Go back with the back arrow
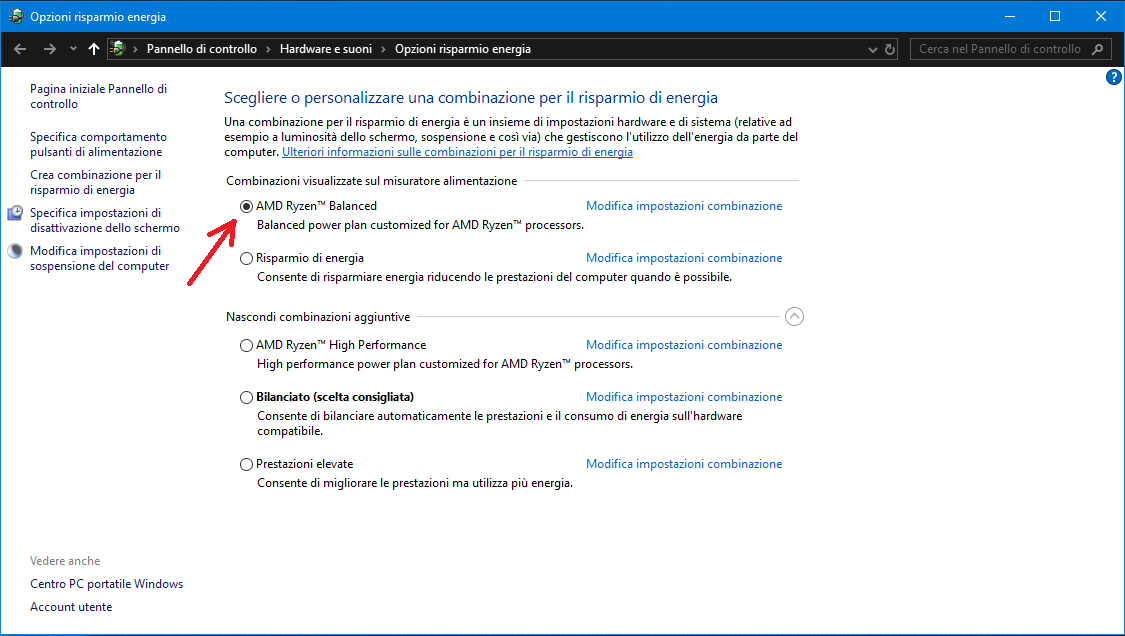 pyautogui.click(x=20, y=49)
